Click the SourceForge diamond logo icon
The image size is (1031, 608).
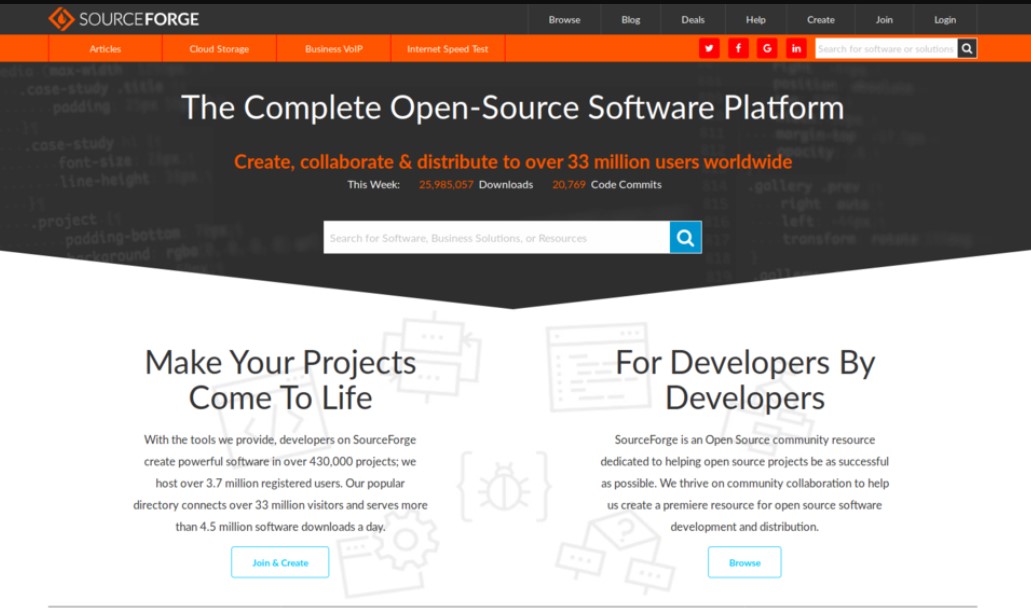coord(61,19)
